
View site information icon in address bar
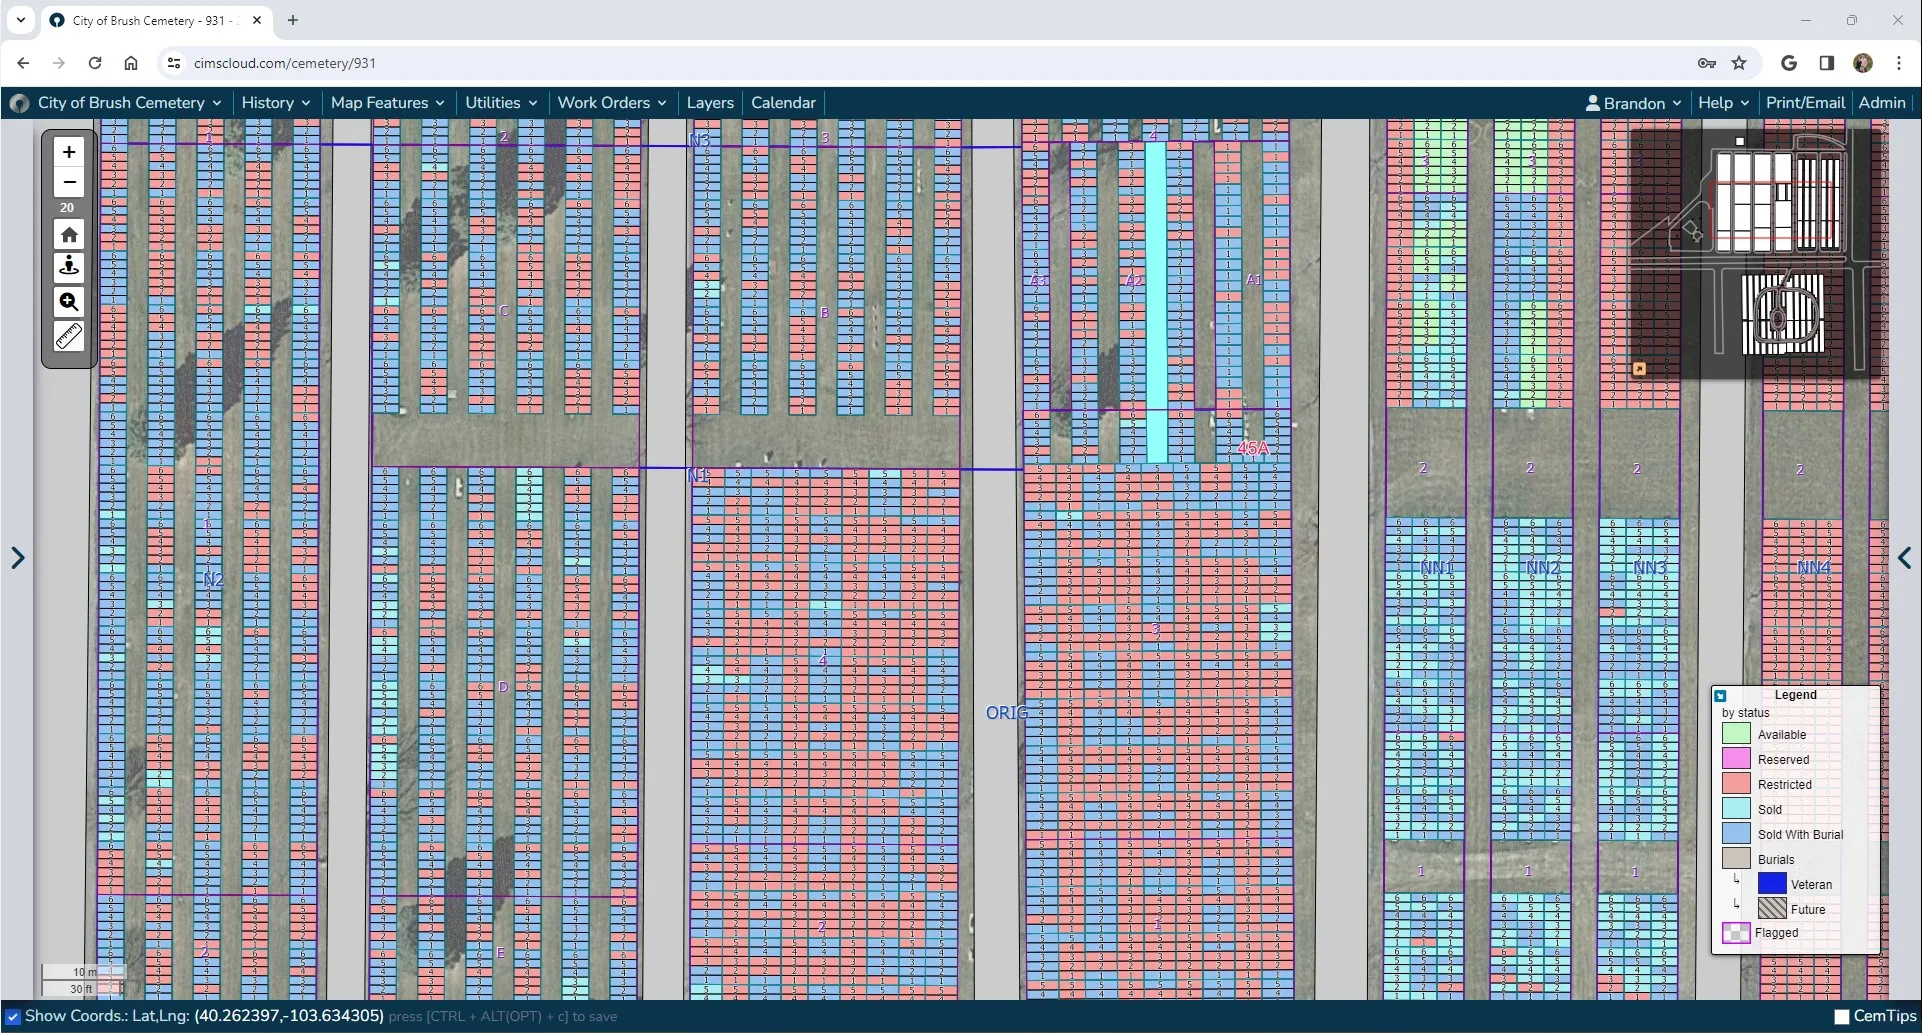(x=173, y=63)
